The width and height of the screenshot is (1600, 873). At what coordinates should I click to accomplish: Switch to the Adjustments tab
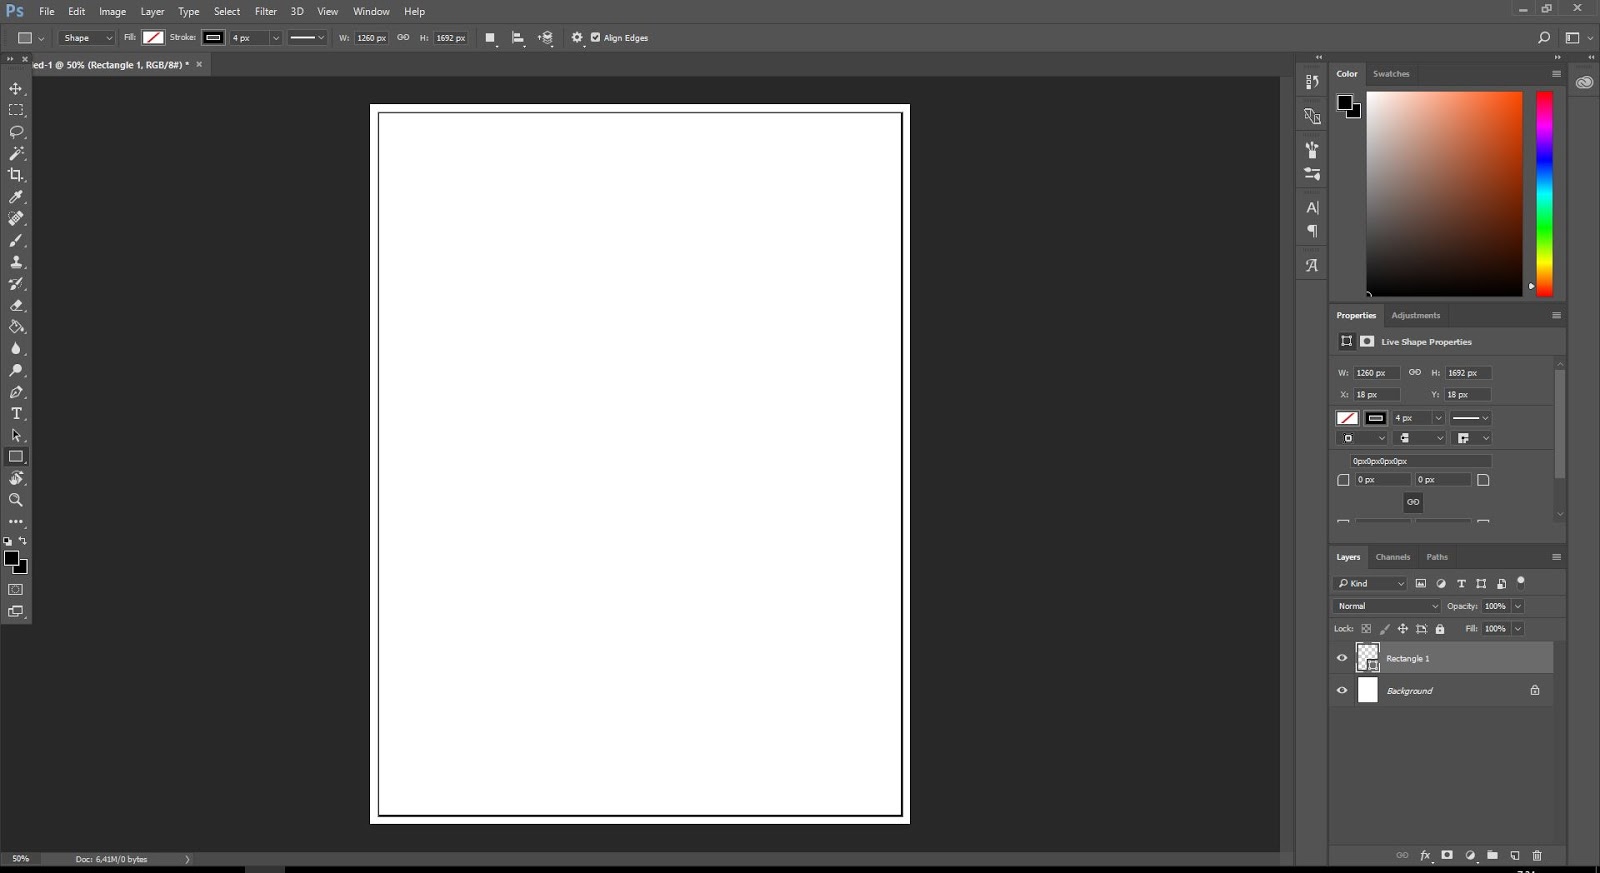click(x=1415, y=315)
